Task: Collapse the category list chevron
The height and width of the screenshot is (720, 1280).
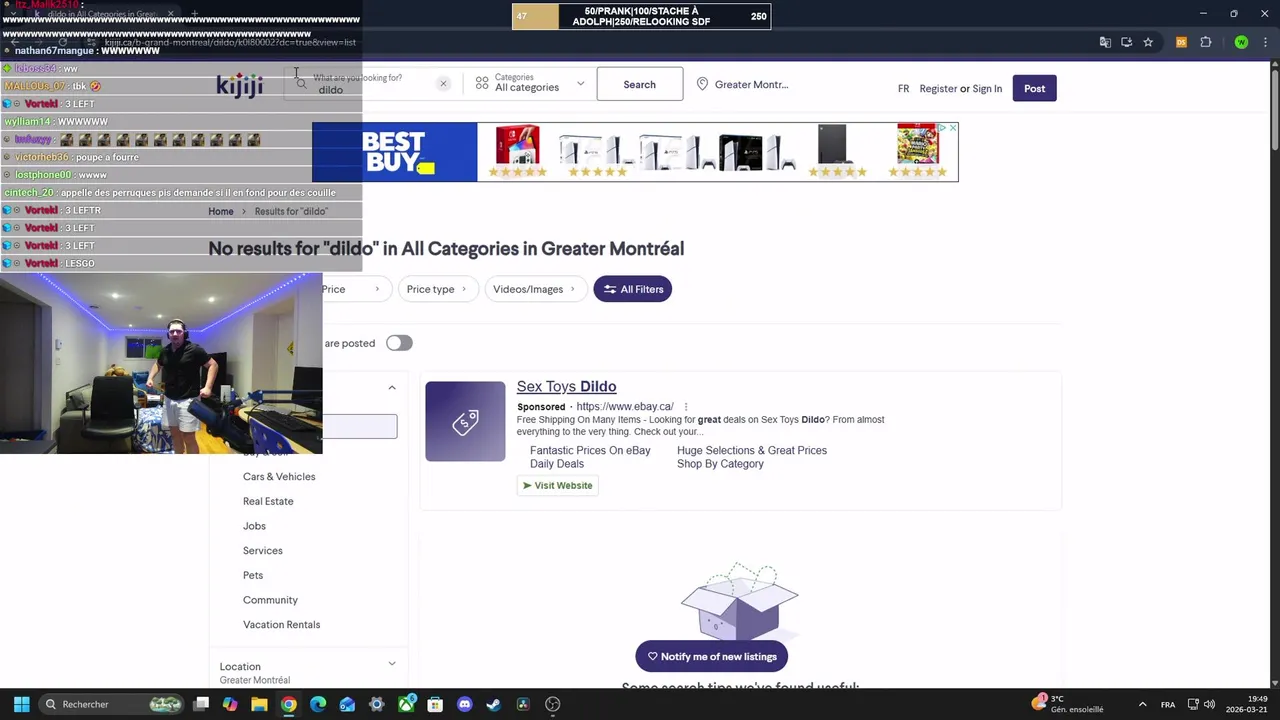Action: tap(392, 388)
